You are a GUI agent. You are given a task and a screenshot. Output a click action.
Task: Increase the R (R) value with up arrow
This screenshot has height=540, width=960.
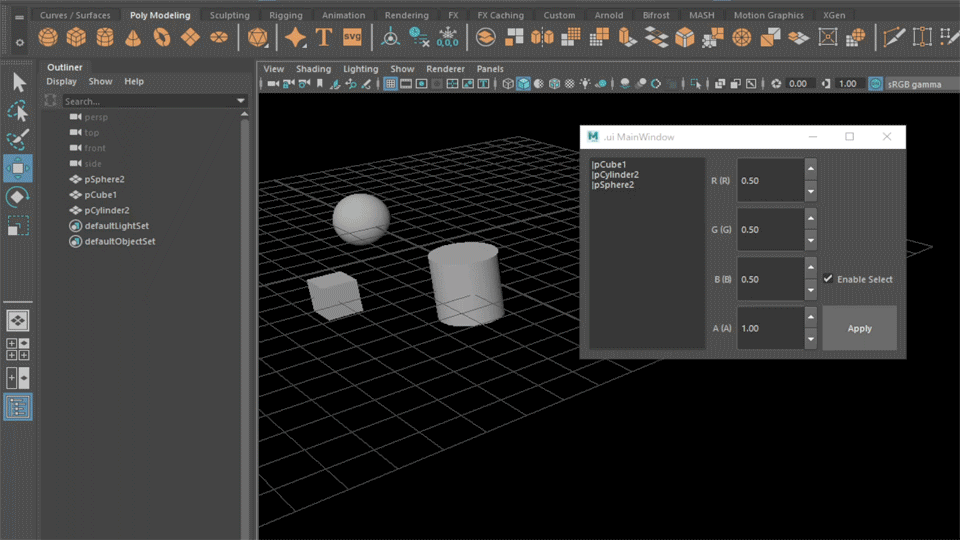tap(811, 167)
